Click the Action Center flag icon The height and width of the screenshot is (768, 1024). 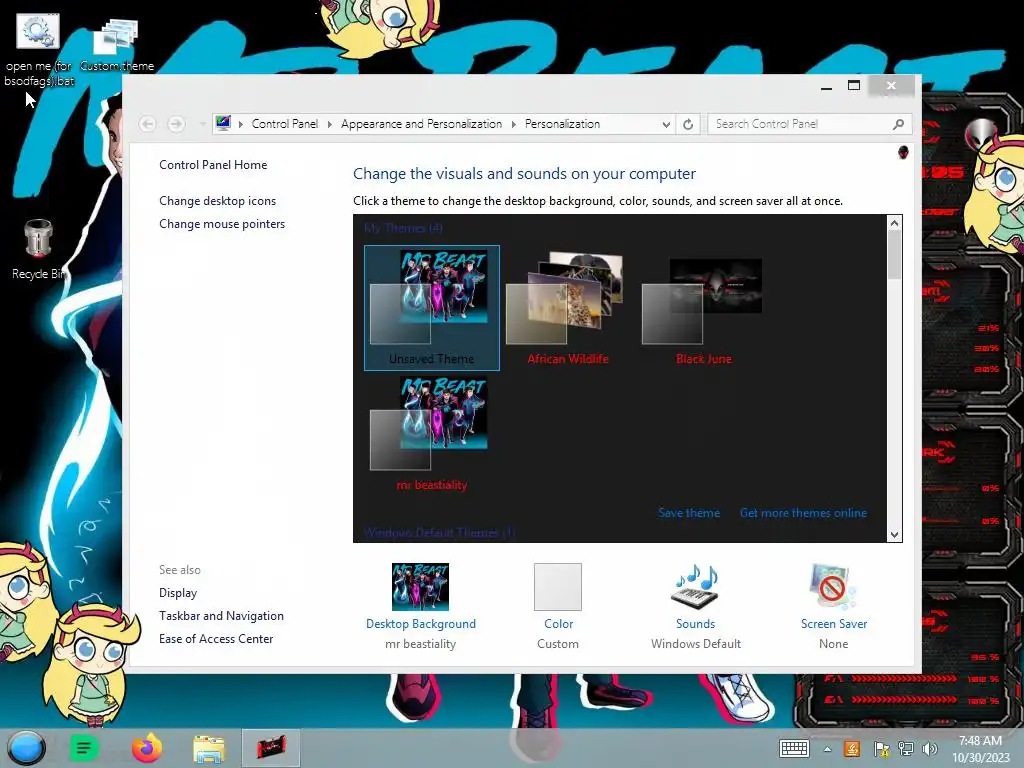(x=882, y=749)
